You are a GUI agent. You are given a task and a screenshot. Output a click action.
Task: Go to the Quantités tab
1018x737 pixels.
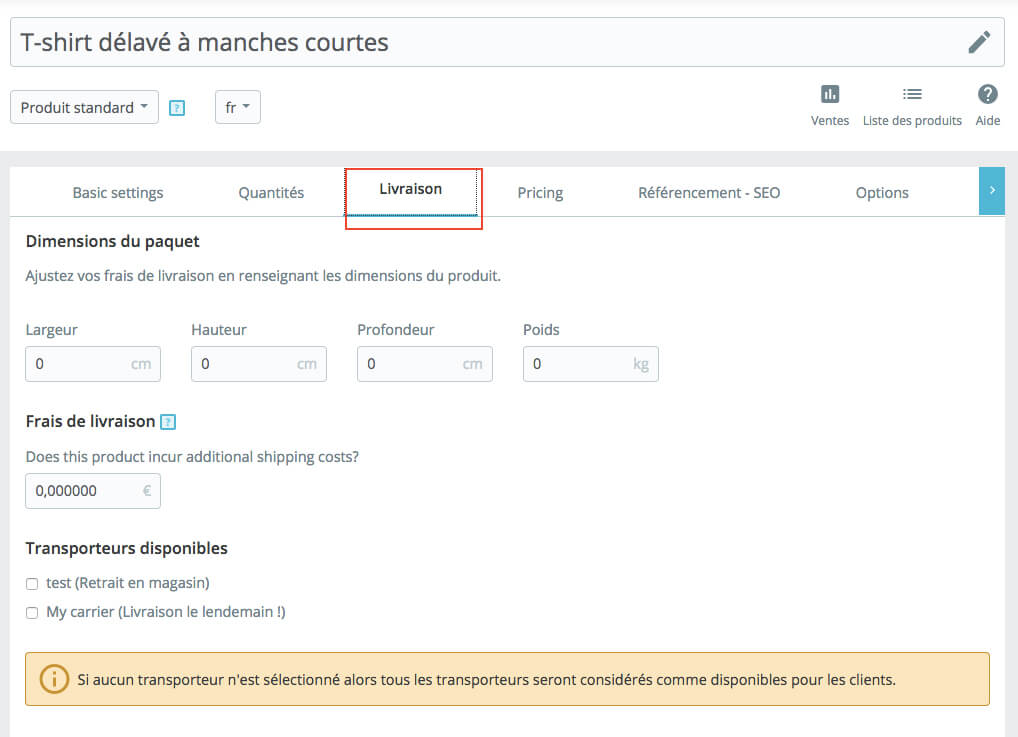(271, 193)
